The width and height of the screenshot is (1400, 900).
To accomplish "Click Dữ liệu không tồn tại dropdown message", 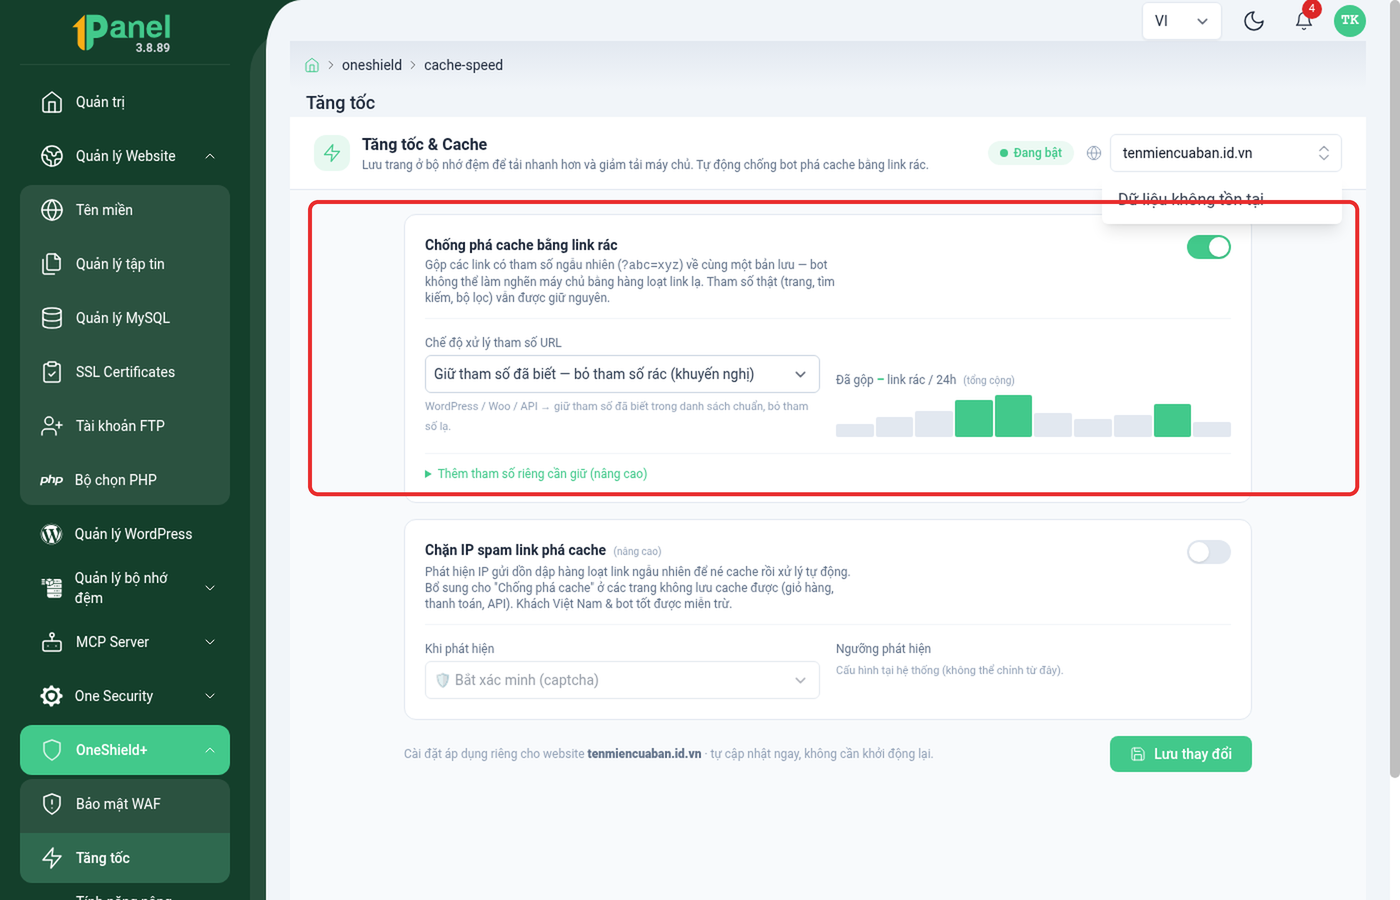I will tap(1190, 199).
